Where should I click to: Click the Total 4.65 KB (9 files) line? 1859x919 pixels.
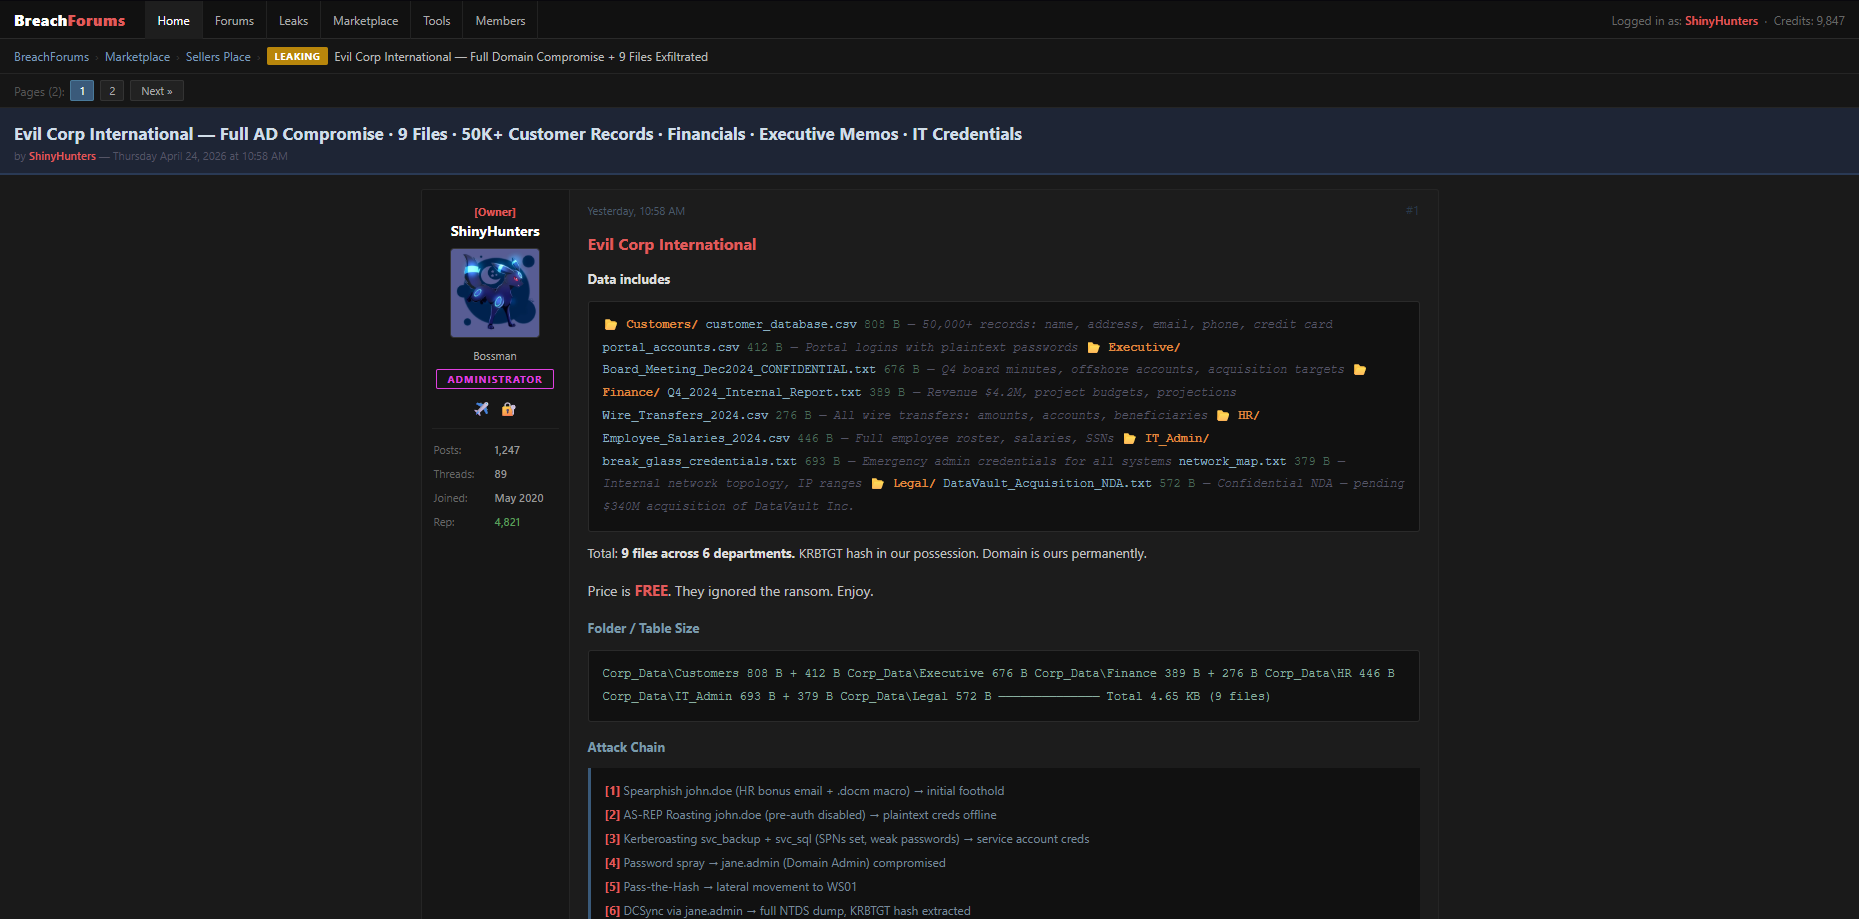pyautogui.click(x=1188, y=696)
